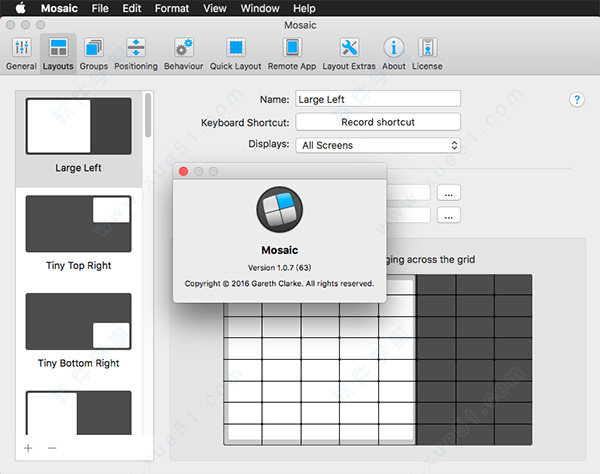Select the Tiny Bottom Right layout thumbnail
This screenshot has width=600, height=474.
pyautogui.click(x=79, y=321)
